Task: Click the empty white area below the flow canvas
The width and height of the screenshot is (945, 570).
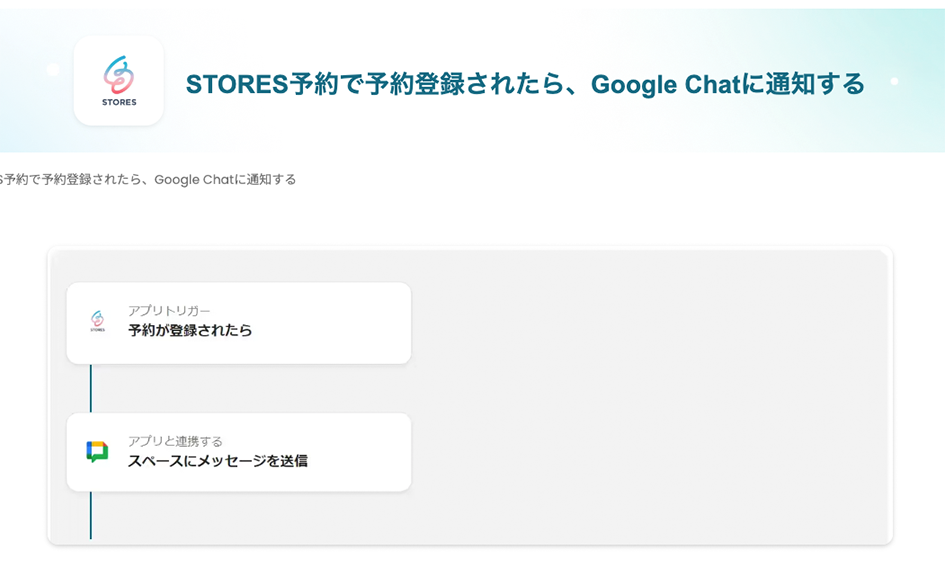Action: point(470,558)
